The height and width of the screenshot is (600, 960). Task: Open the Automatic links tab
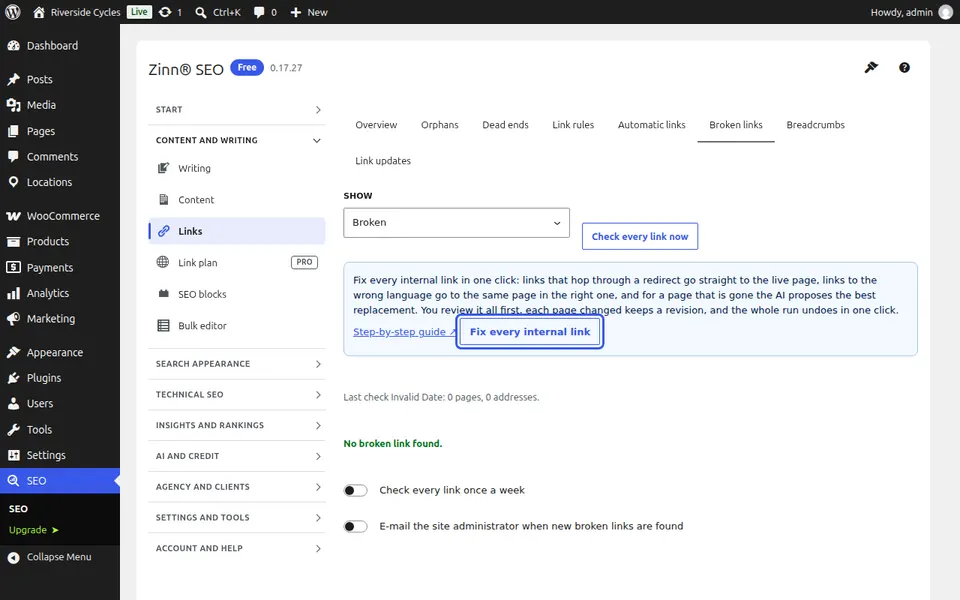651,125
